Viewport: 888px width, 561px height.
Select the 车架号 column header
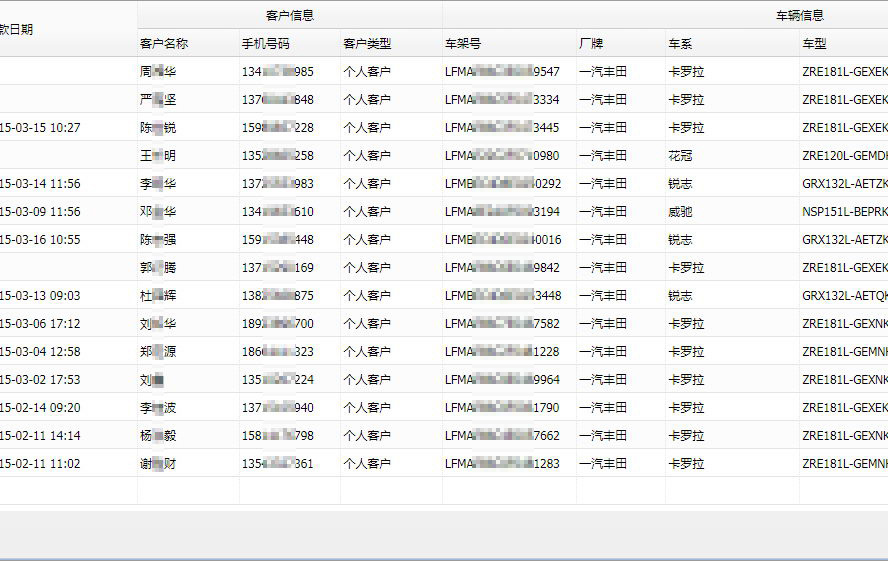coord(463,44)
